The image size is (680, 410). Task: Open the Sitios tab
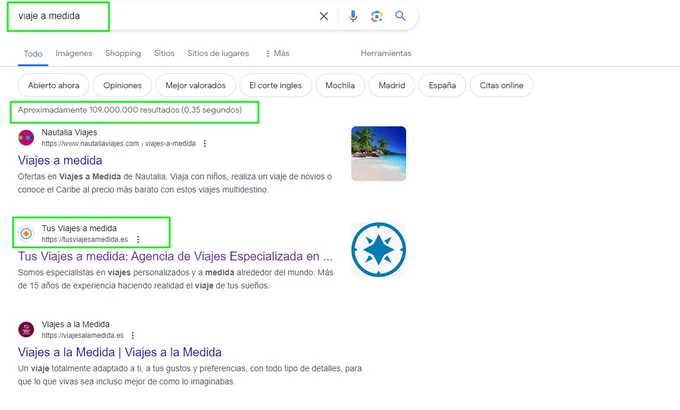click(x=164, y=53)
